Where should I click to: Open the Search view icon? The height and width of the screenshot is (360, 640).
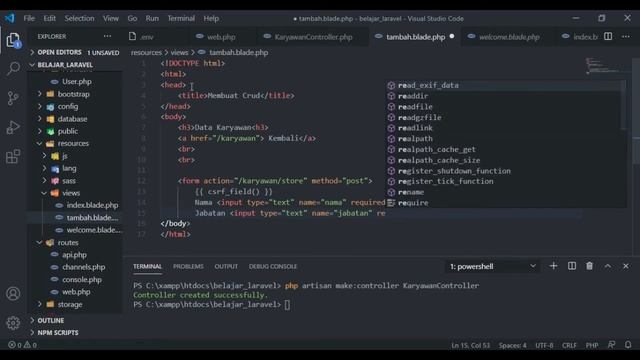13,68
